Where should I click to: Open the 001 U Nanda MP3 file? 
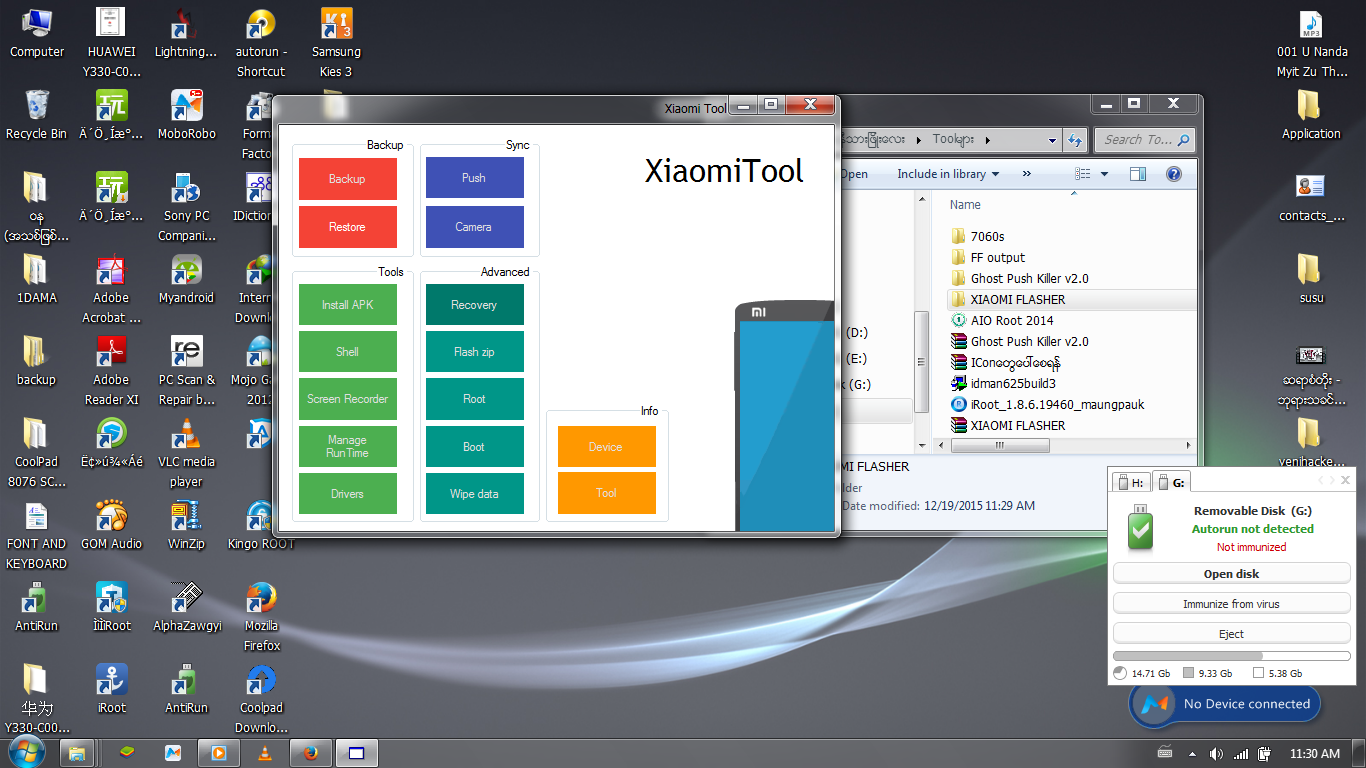tap(1311, 44)
